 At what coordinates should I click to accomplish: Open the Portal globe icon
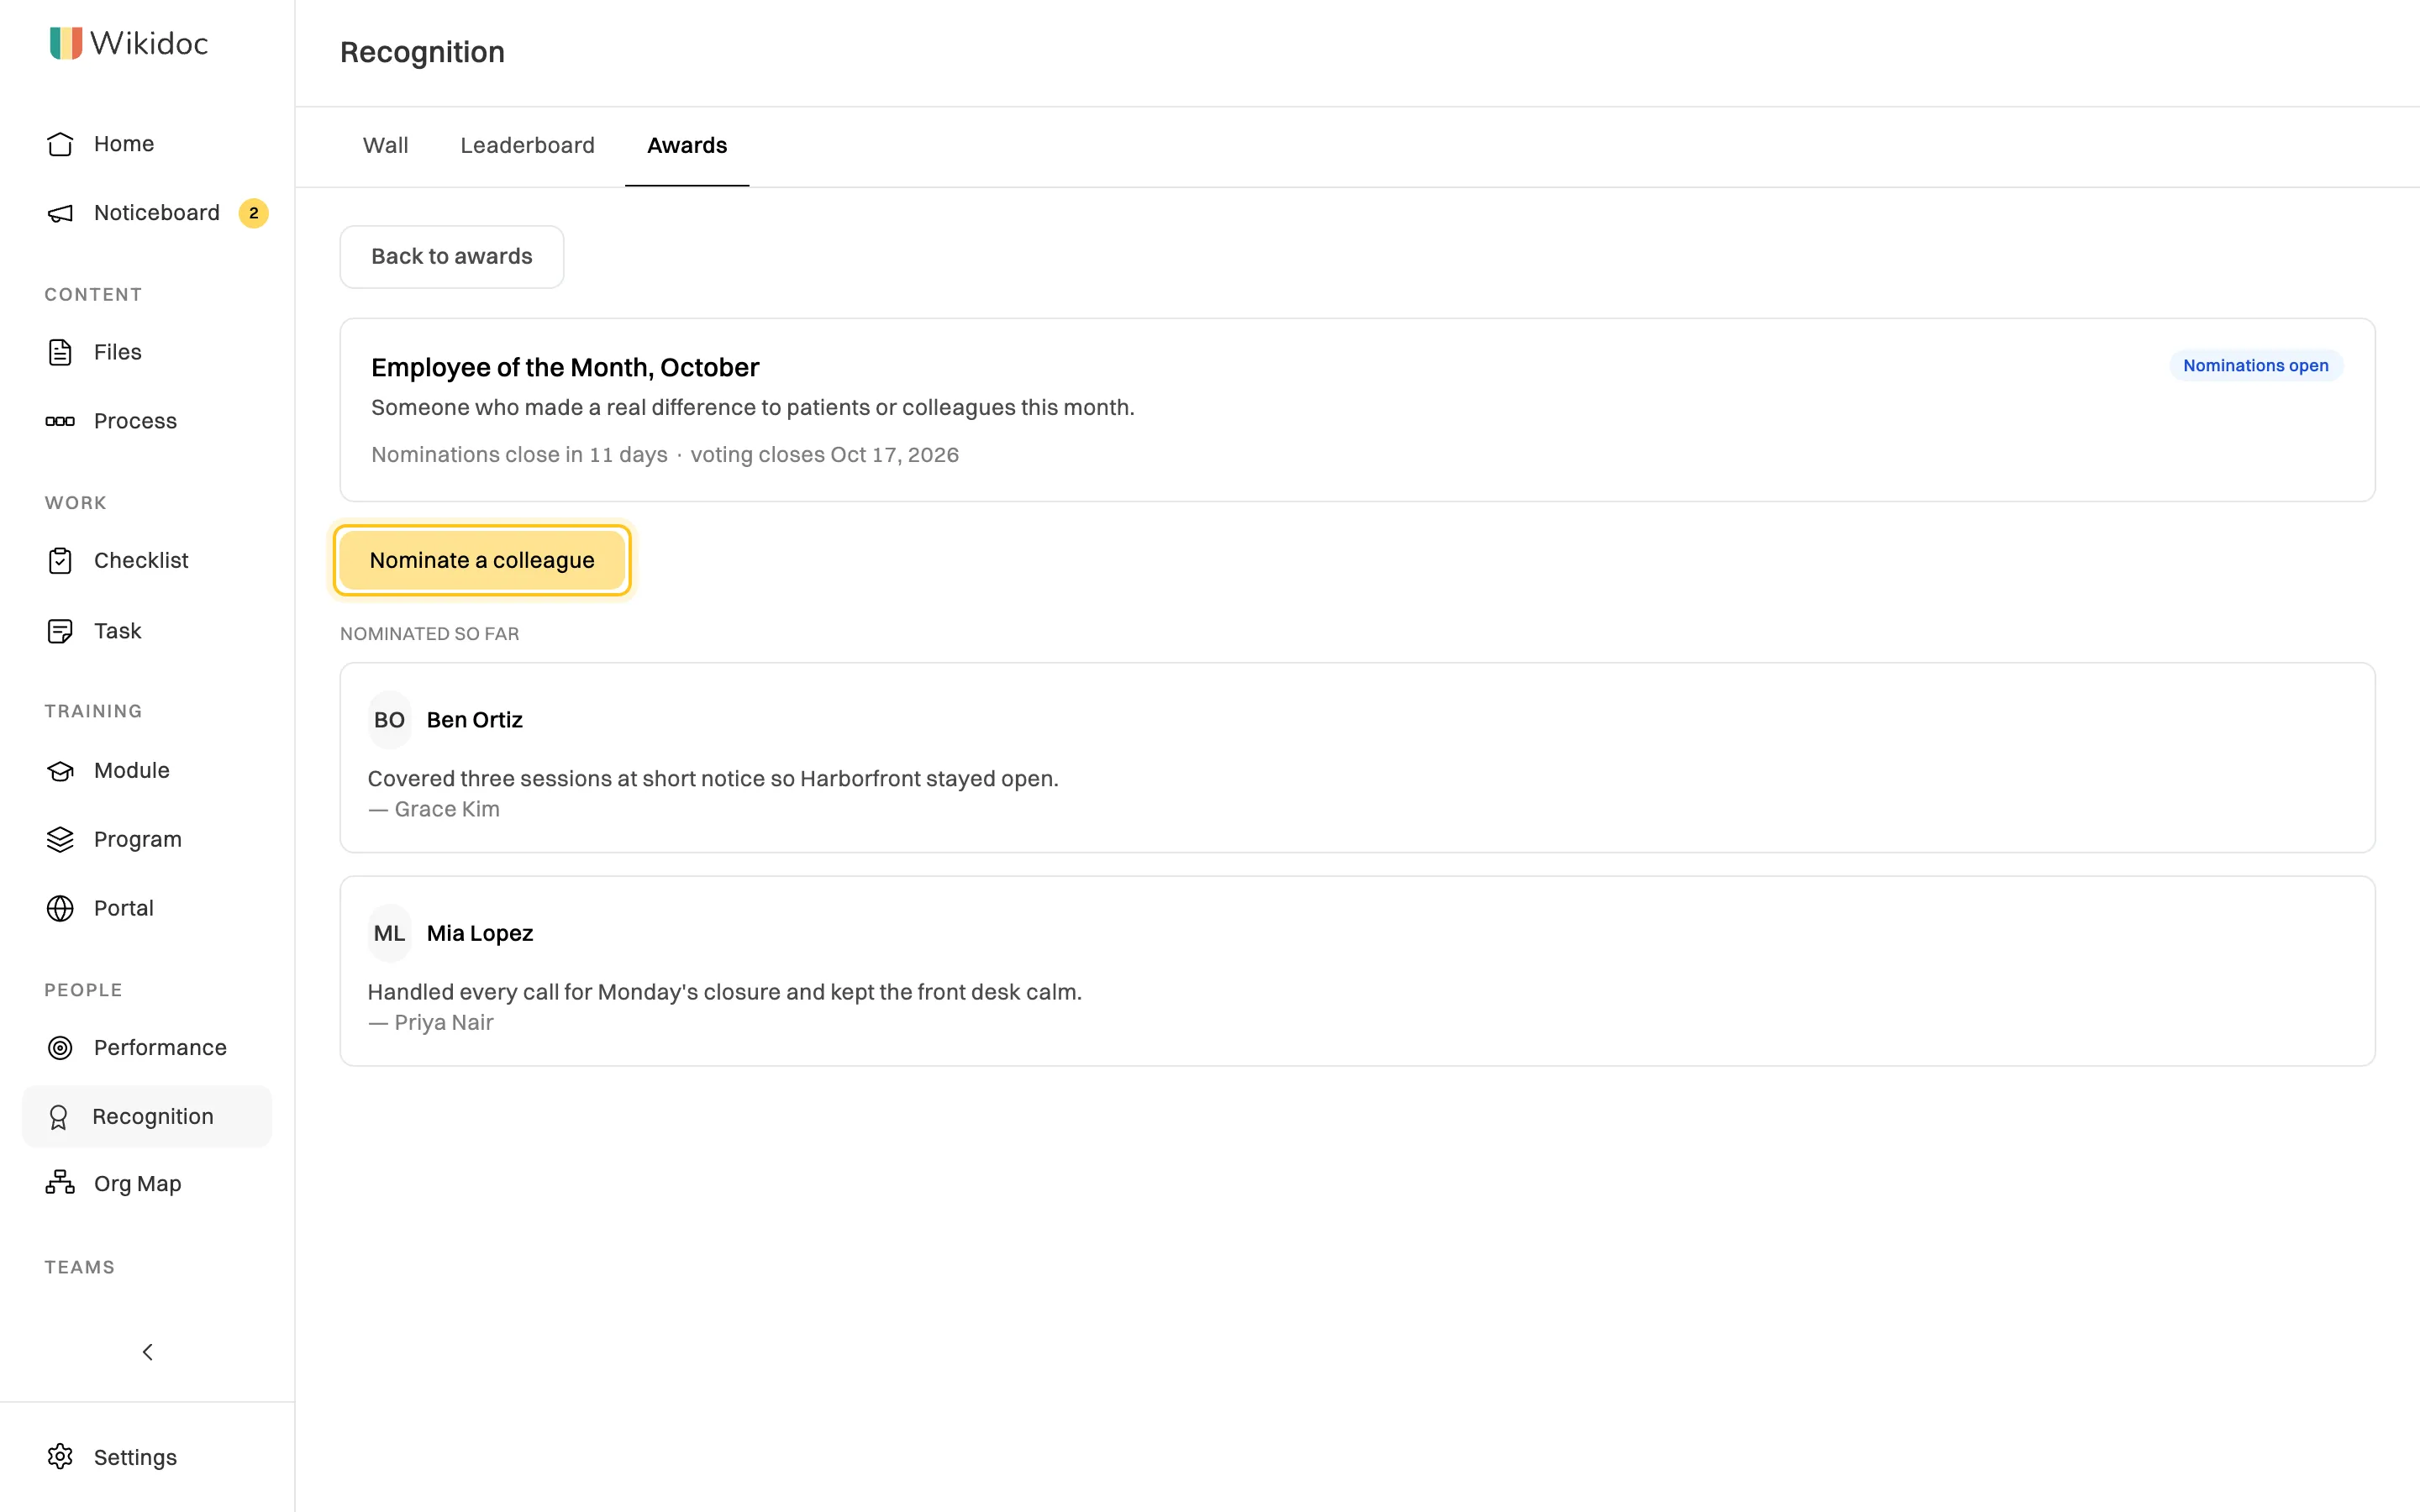(60, 908)
